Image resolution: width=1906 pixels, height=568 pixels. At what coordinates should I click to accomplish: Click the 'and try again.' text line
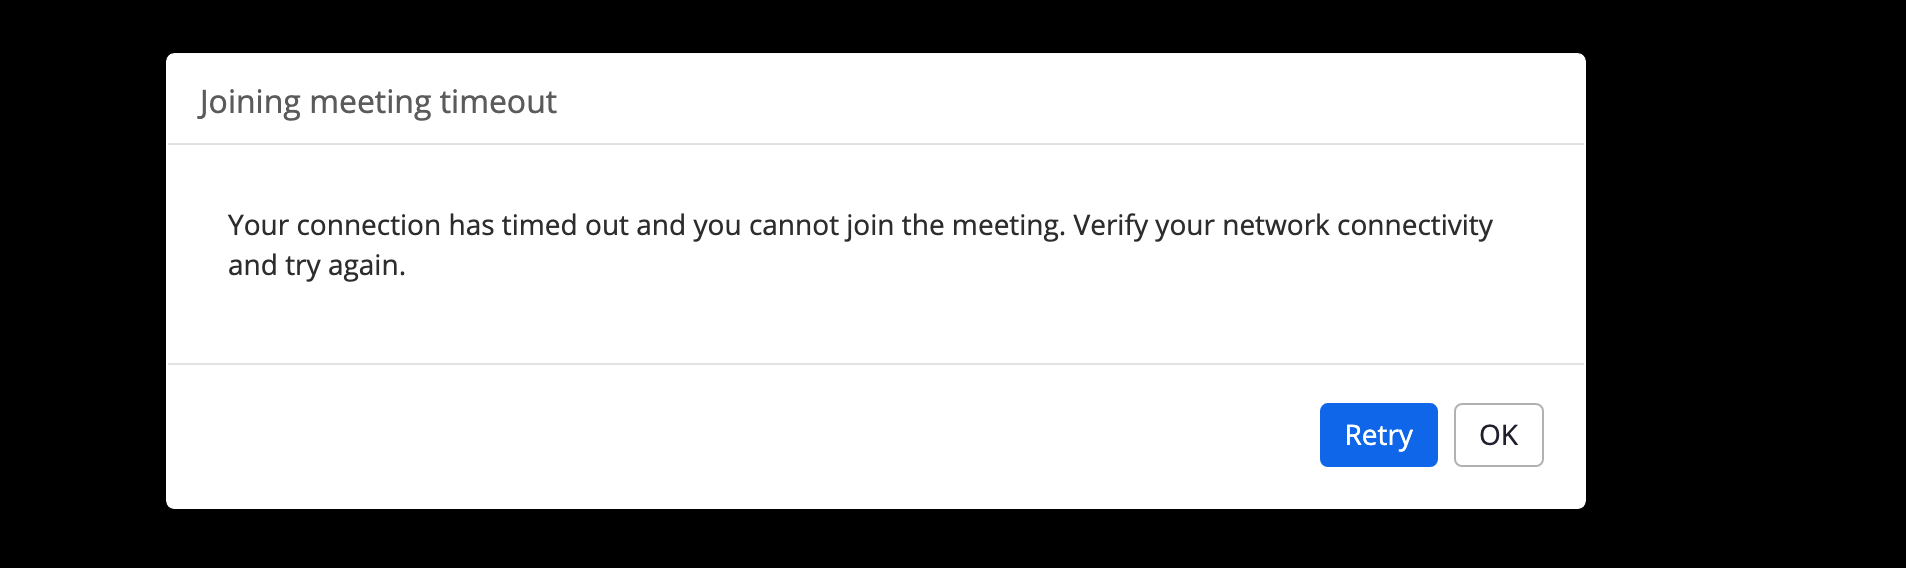316,266
